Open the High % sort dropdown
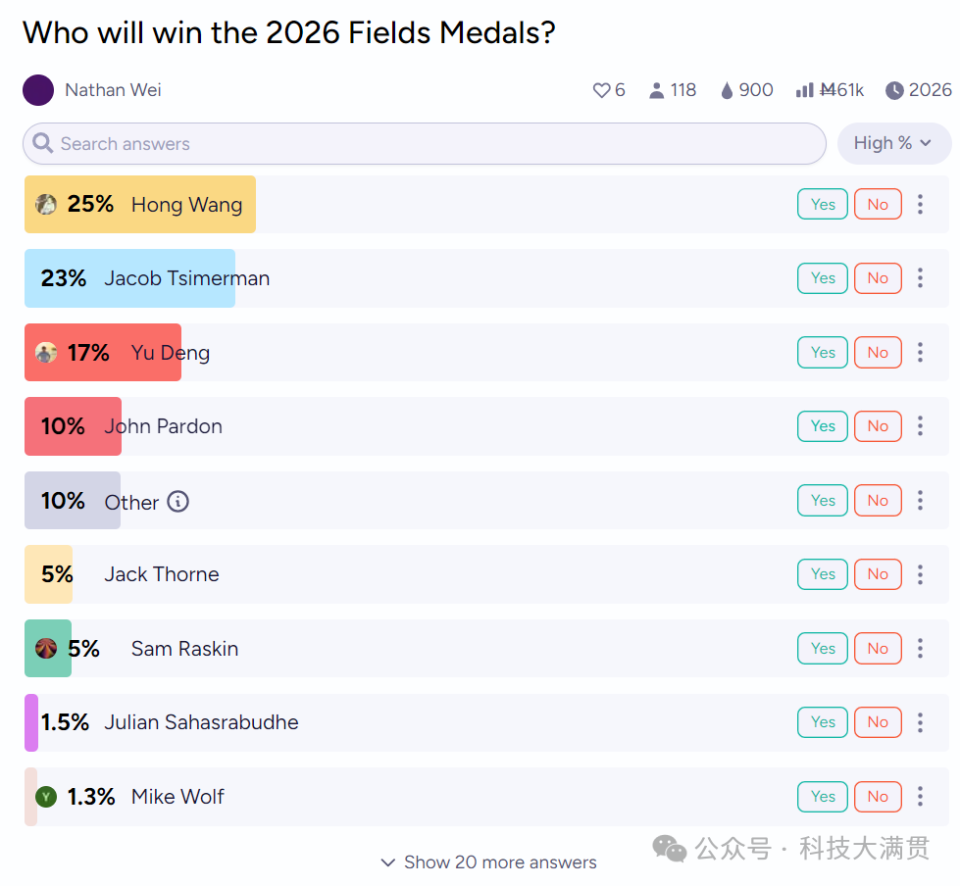Screen dimensions: 960x886 893,143
